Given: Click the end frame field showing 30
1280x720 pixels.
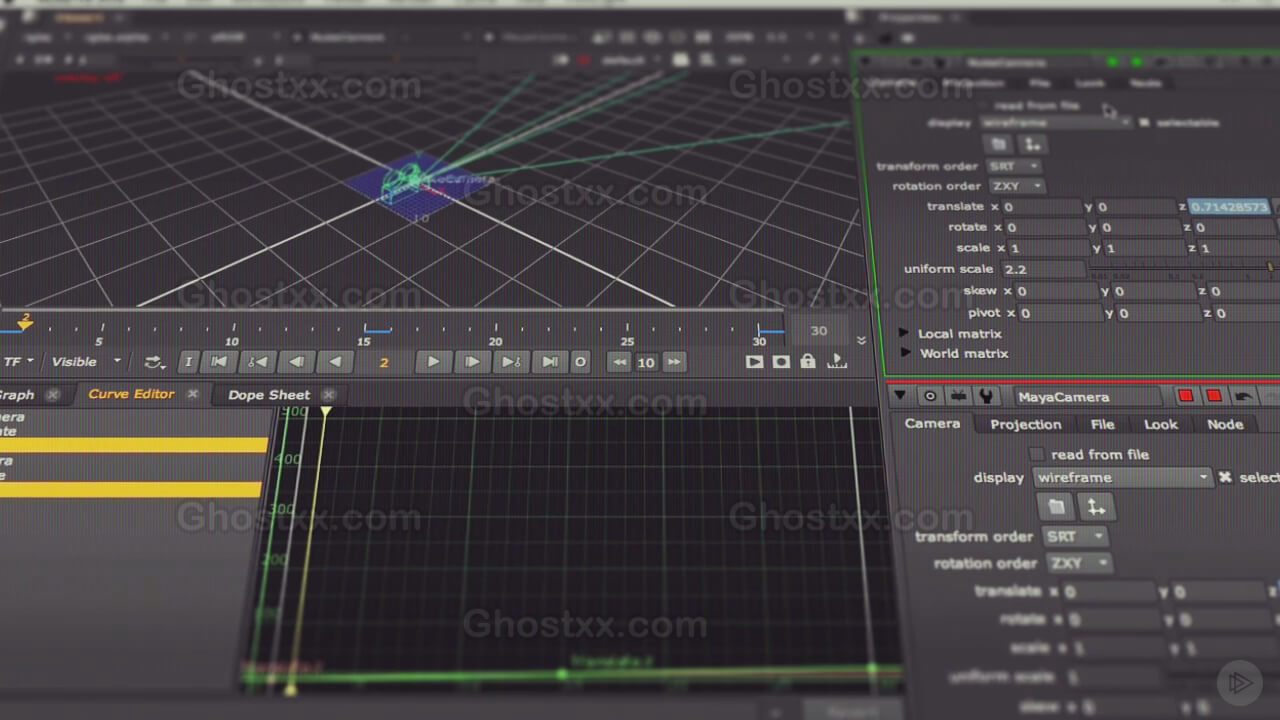Looking at the screenshot, I should tap(819, 331).
